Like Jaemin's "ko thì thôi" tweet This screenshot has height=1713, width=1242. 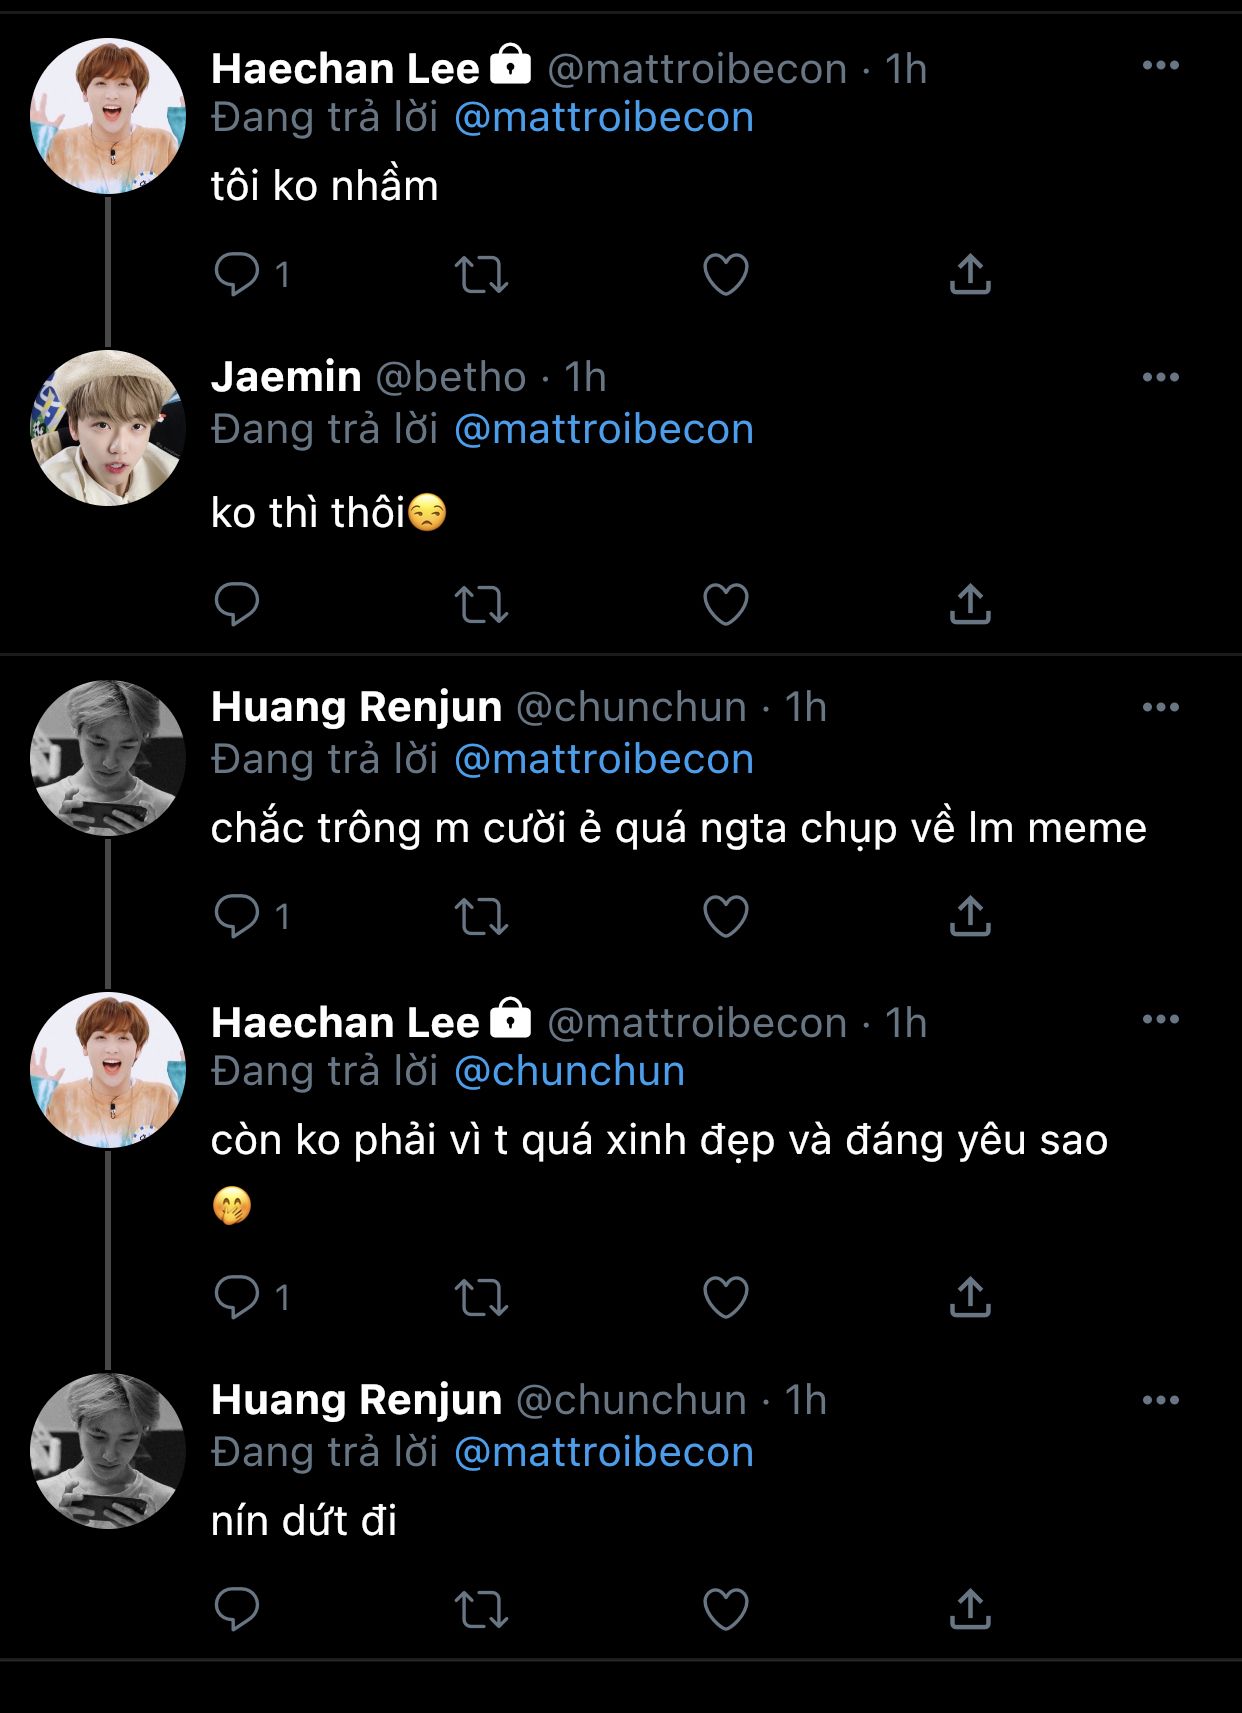tap(725, 604)
